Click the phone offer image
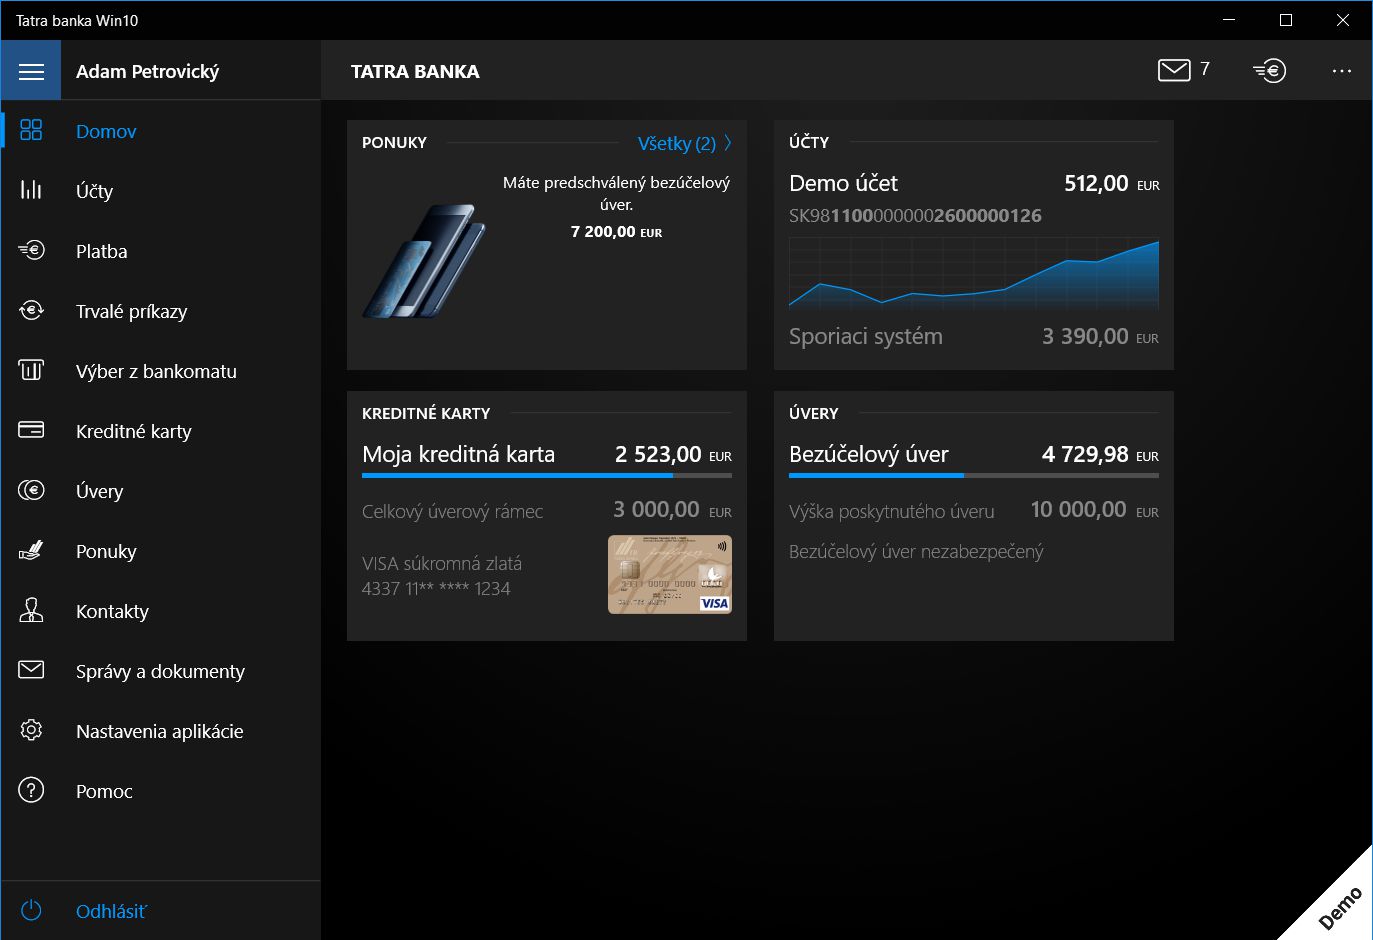Viewport: 1373px width, 940px height. pyautogui.click(x=424, y=261)
